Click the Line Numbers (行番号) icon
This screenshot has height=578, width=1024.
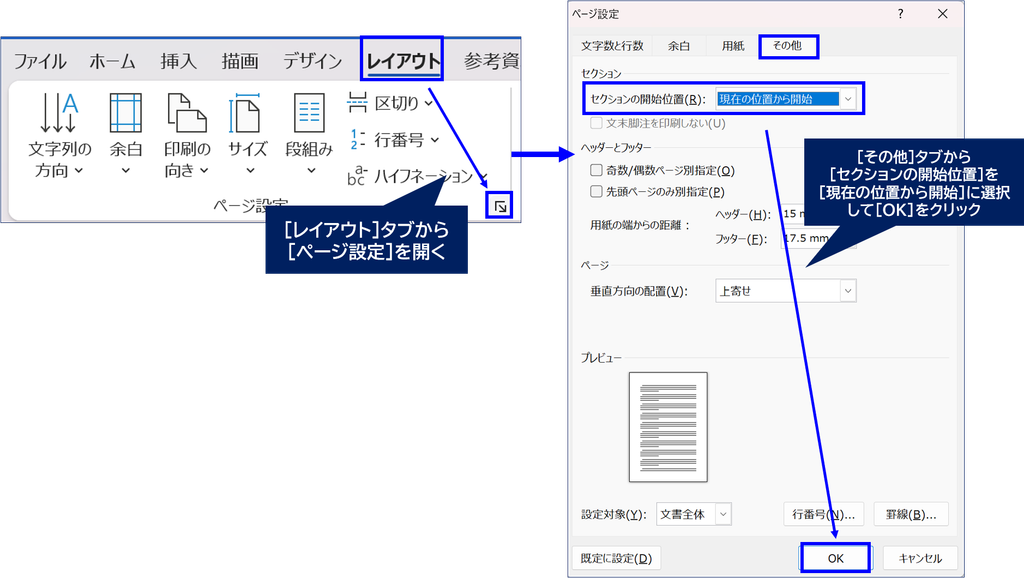tap(357, 139)
